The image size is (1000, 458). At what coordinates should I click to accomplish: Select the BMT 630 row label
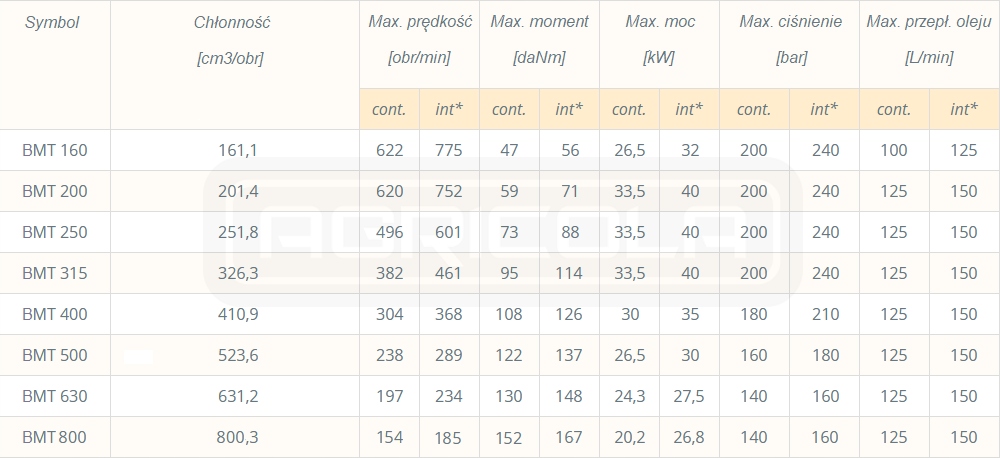(55, 396)
